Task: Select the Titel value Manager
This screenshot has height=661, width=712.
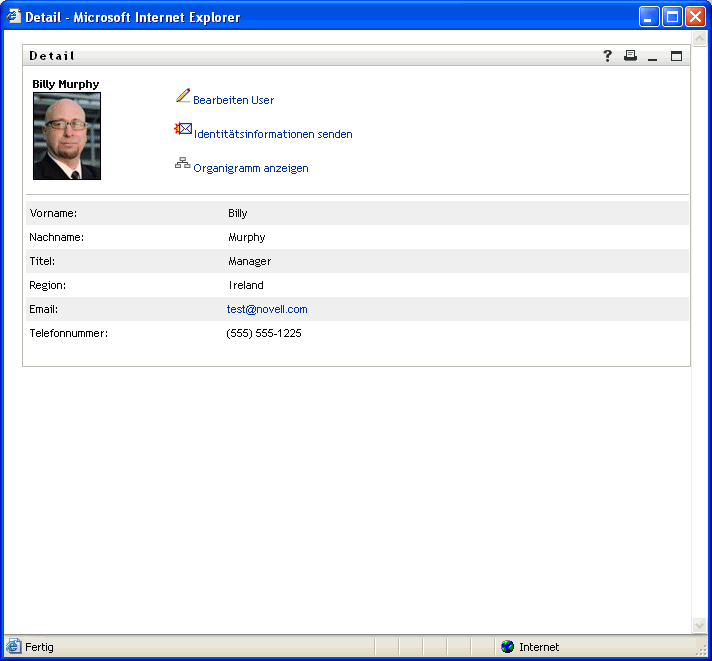Action: pos(250,261)
